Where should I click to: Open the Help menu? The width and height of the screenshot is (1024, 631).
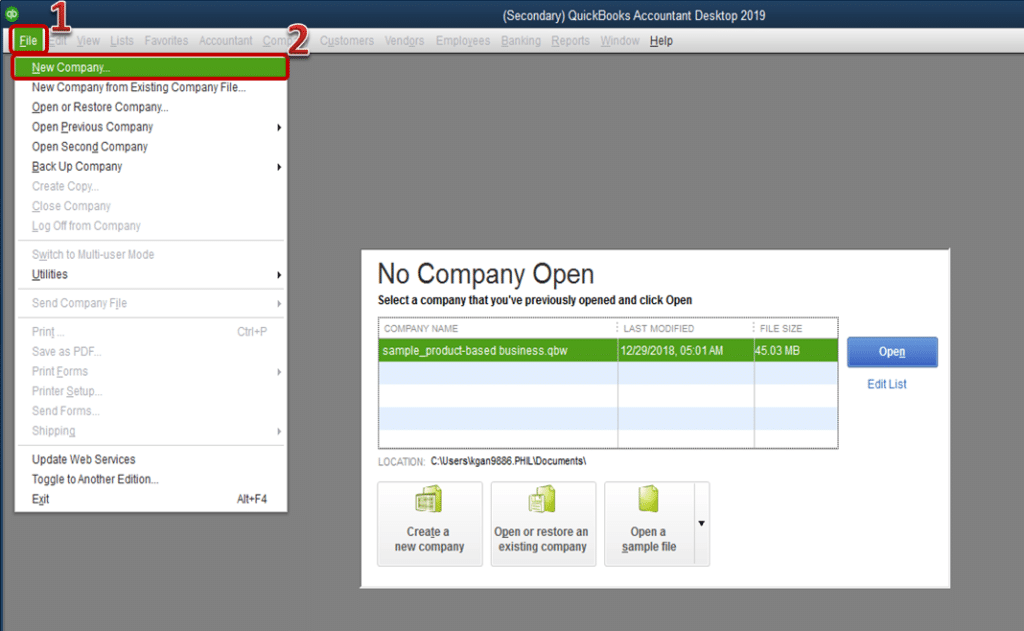tap(661, 41)
